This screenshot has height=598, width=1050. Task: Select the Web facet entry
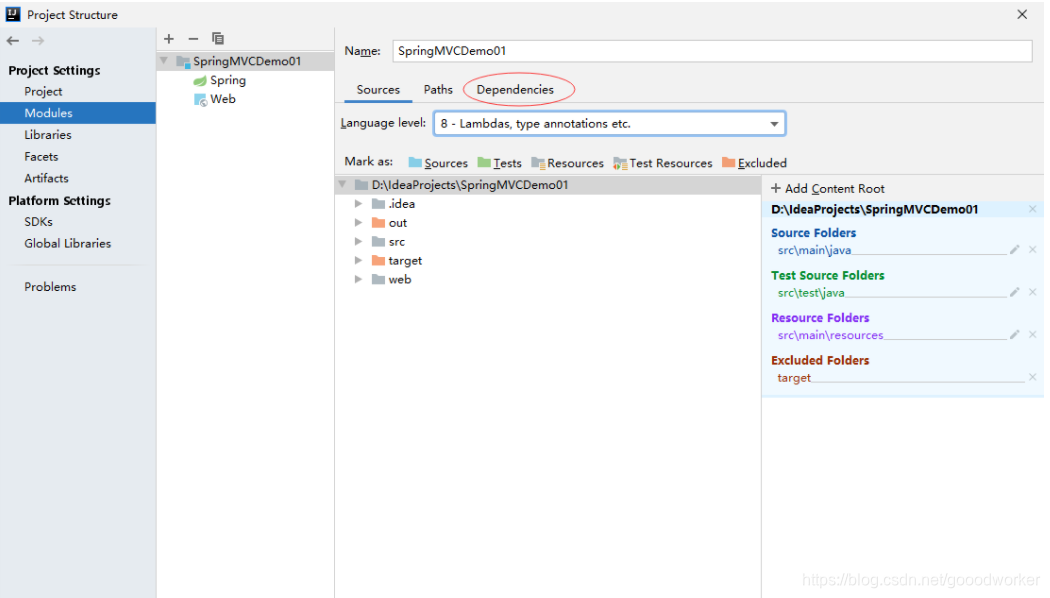click(222, 99)
